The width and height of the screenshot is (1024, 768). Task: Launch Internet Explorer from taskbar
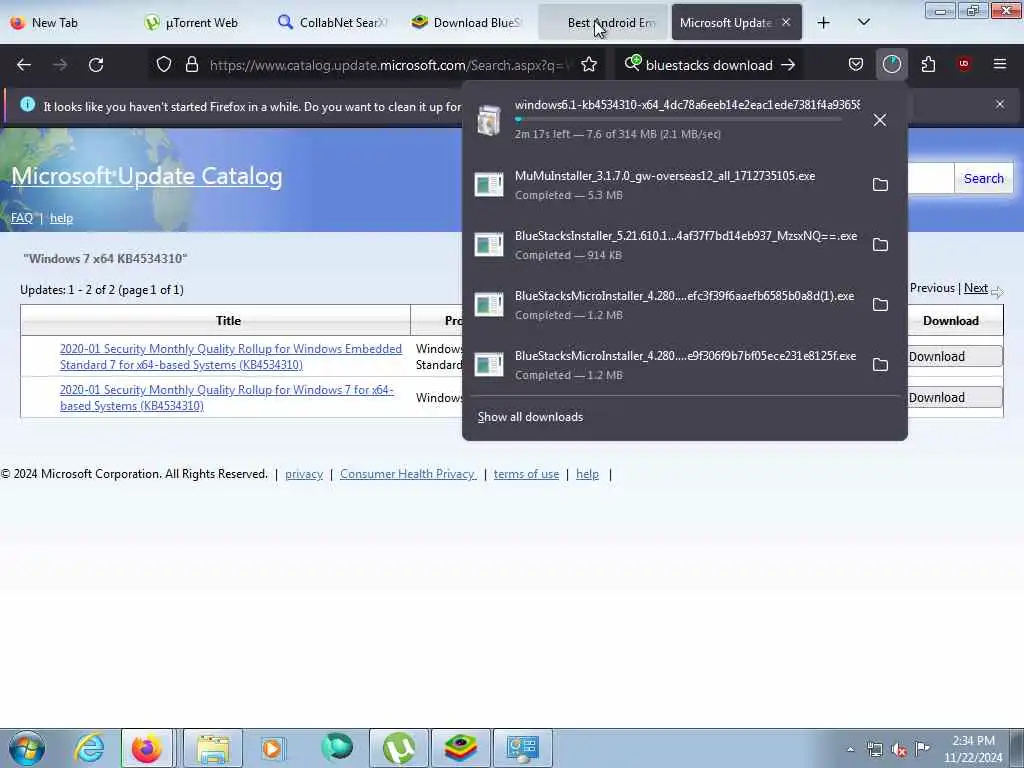[89, 748]
